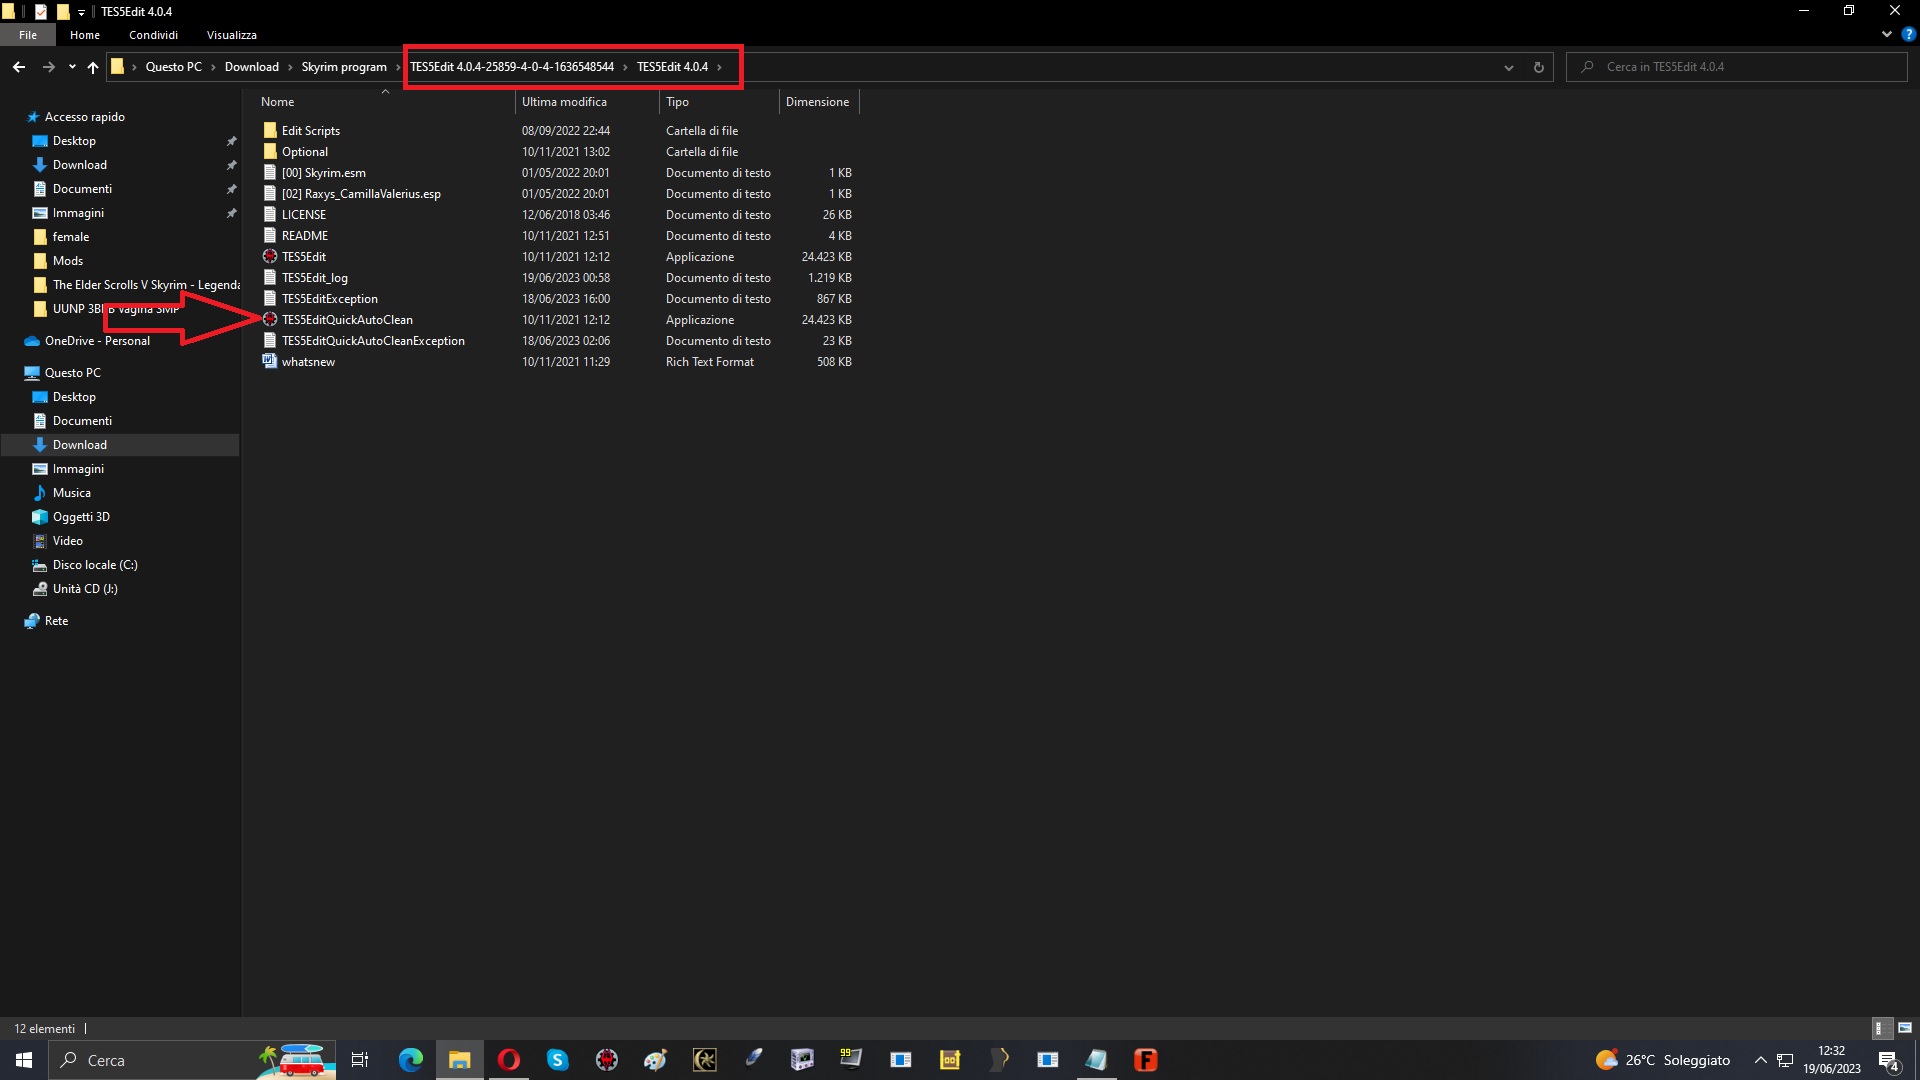Refresh the current folder view
Viewport: 1920px width, 1080px height.
(x=1538, y=67)
